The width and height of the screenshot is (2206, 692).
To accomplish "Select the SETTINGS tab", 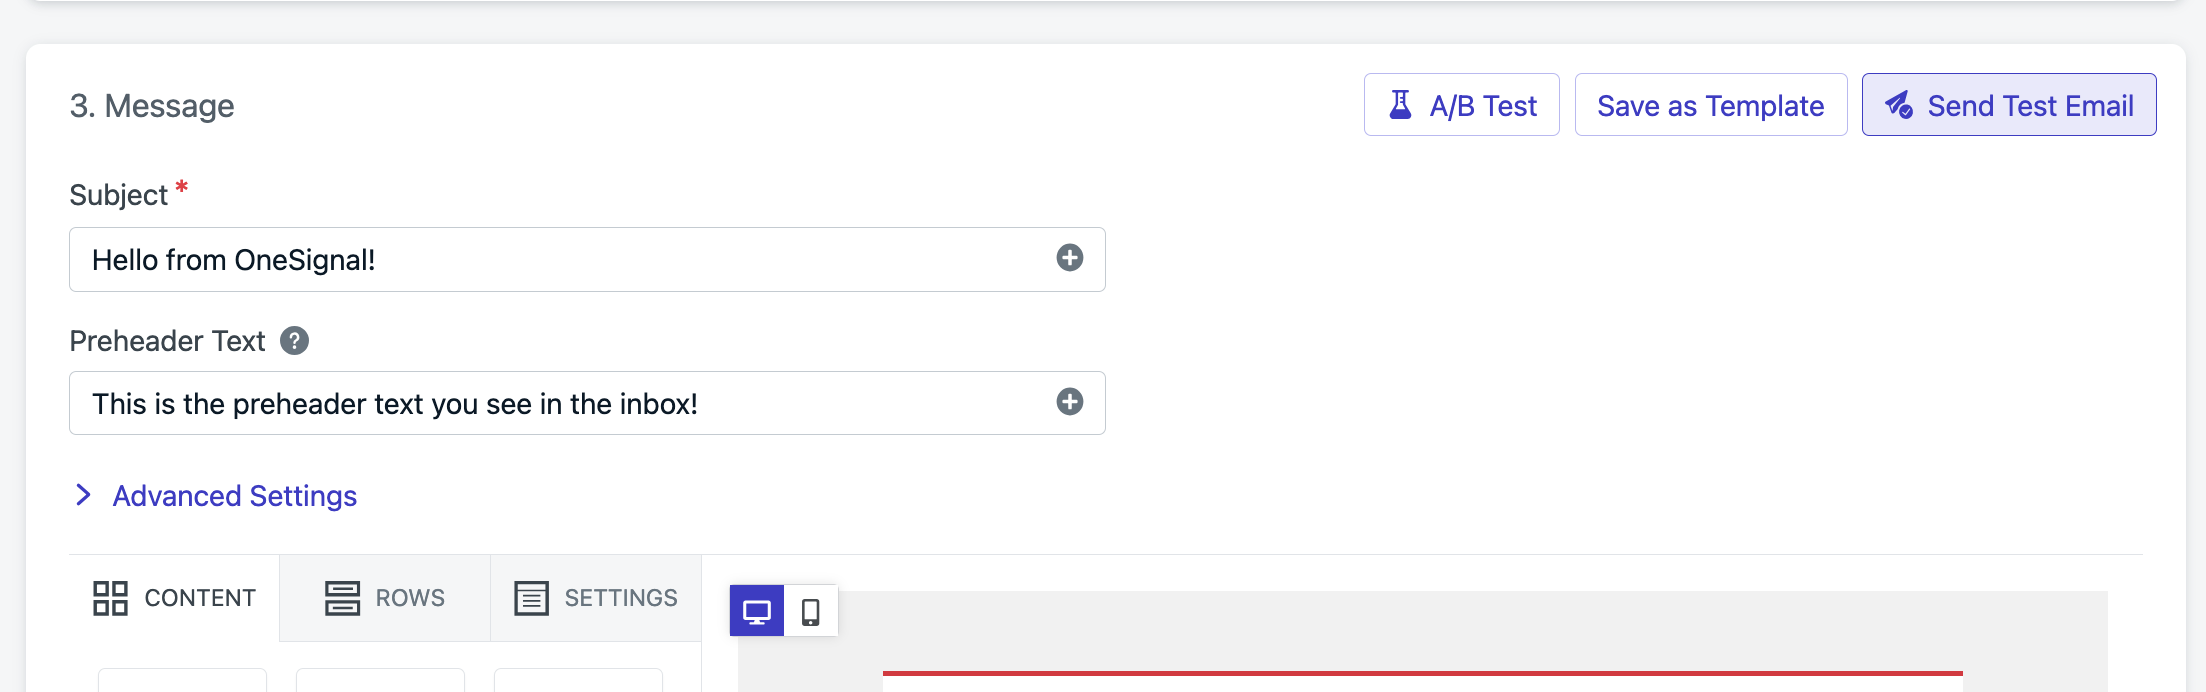I will coord(596,598).
